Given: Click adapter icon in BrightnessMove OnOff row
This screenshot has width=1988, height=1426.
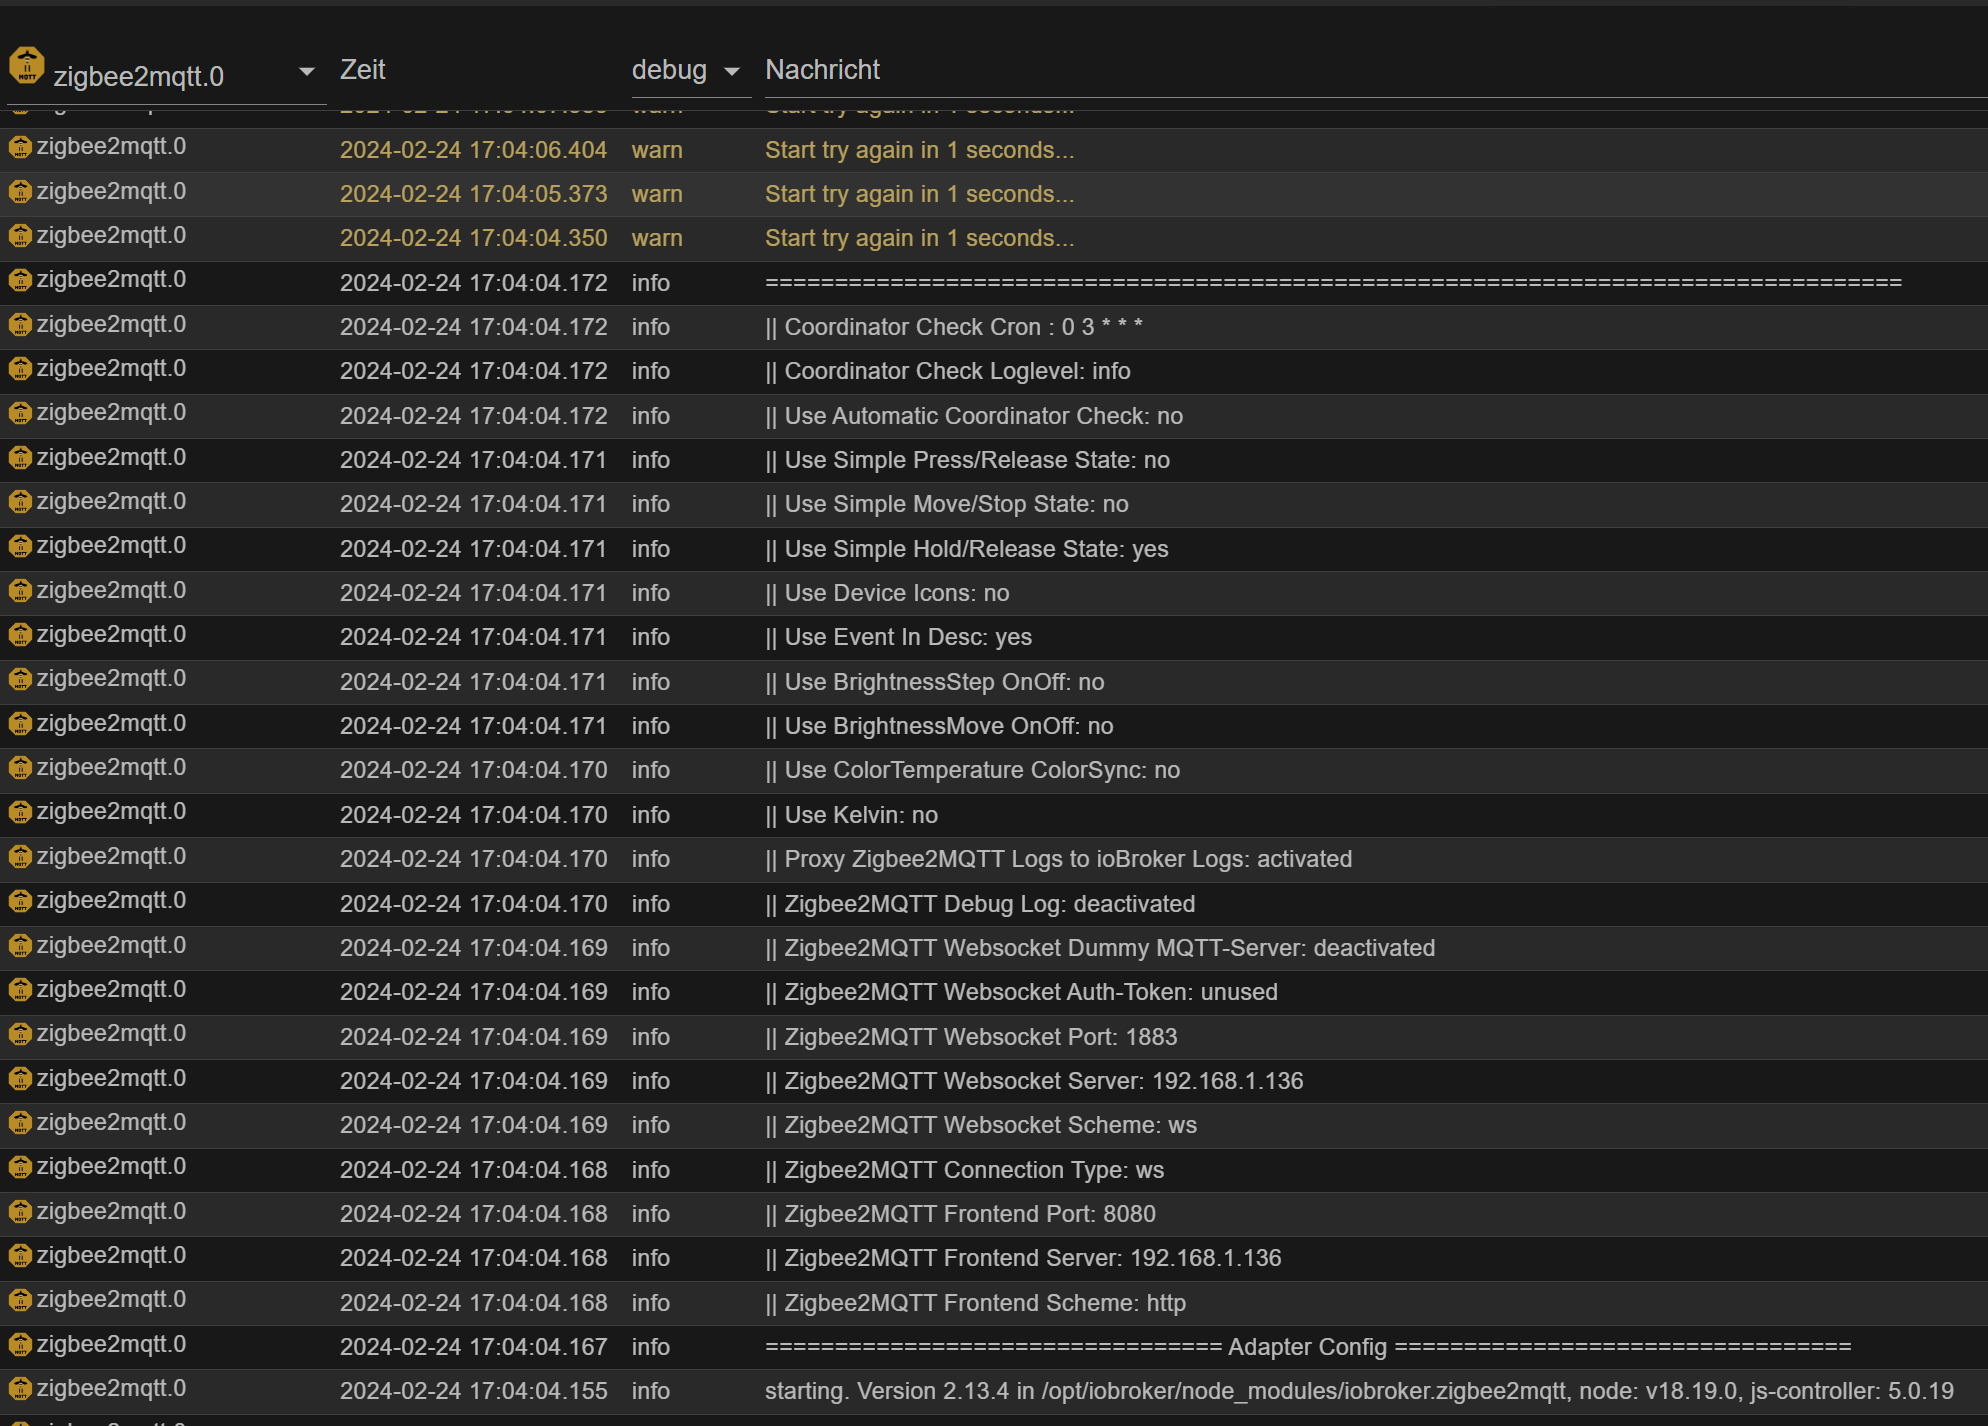Looking at the screenshot, I should 20,724.
